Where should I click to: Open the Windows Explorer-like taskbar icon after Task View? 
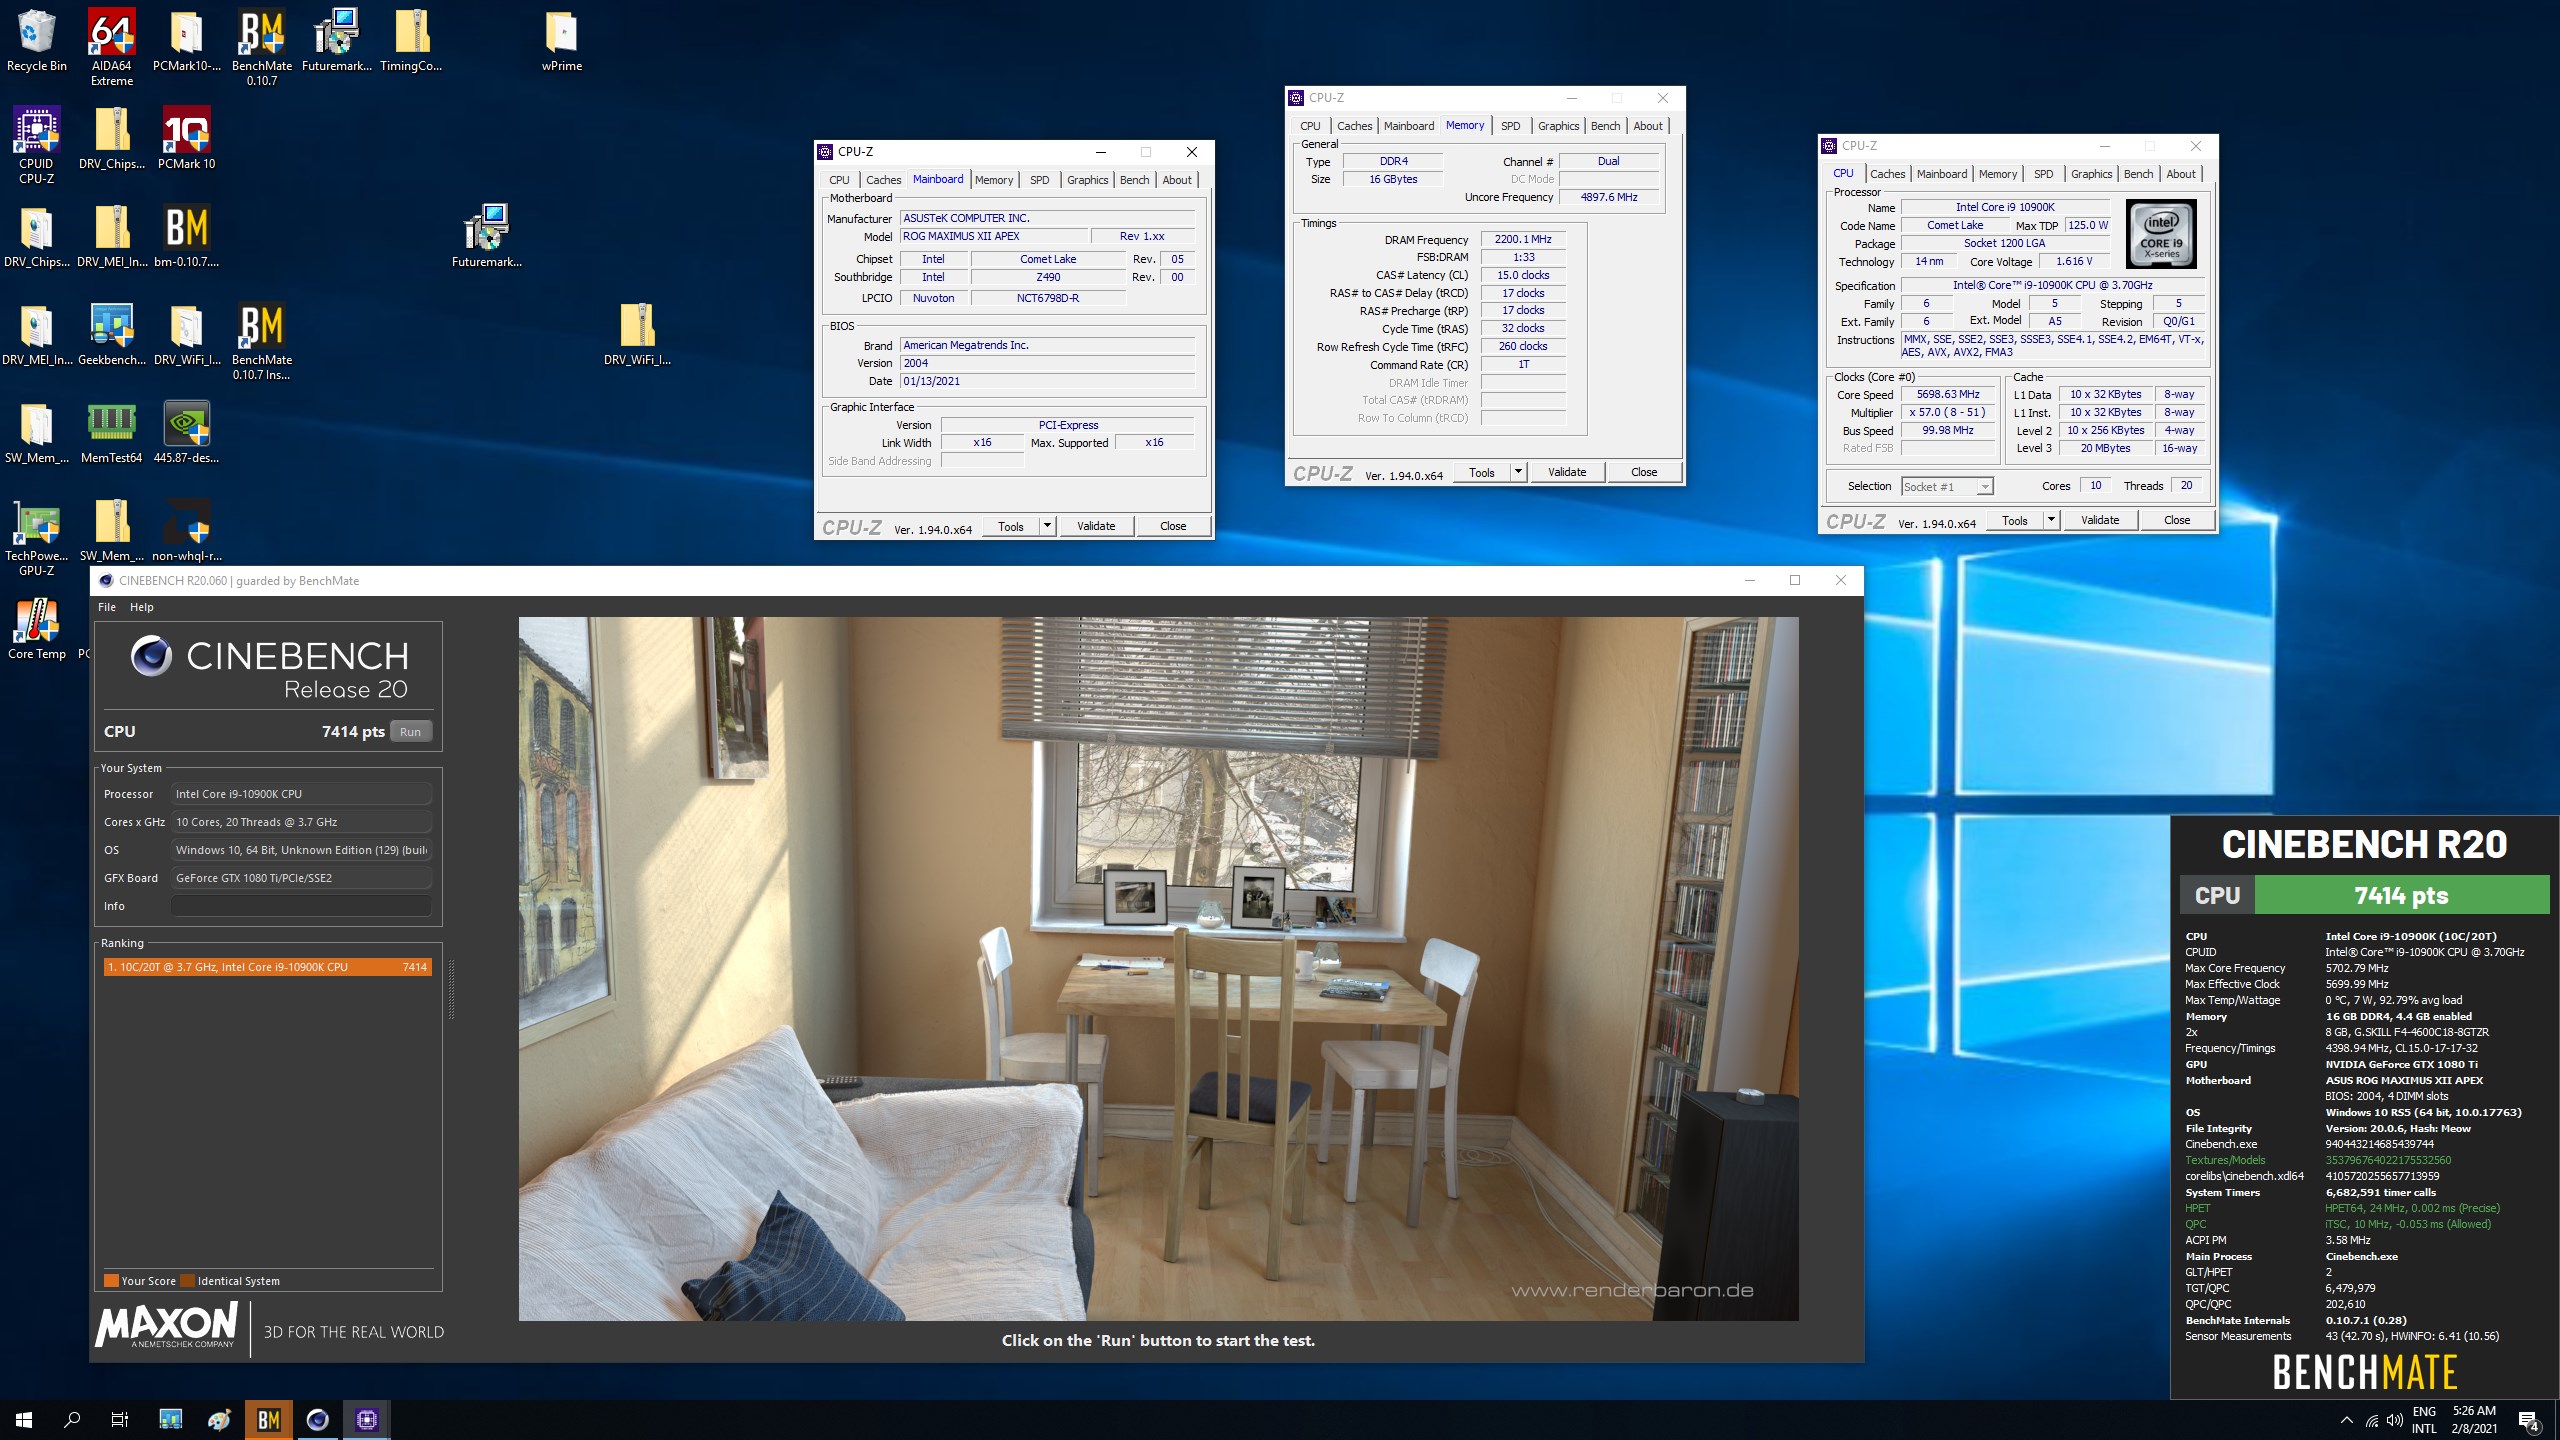[171, 1419]
